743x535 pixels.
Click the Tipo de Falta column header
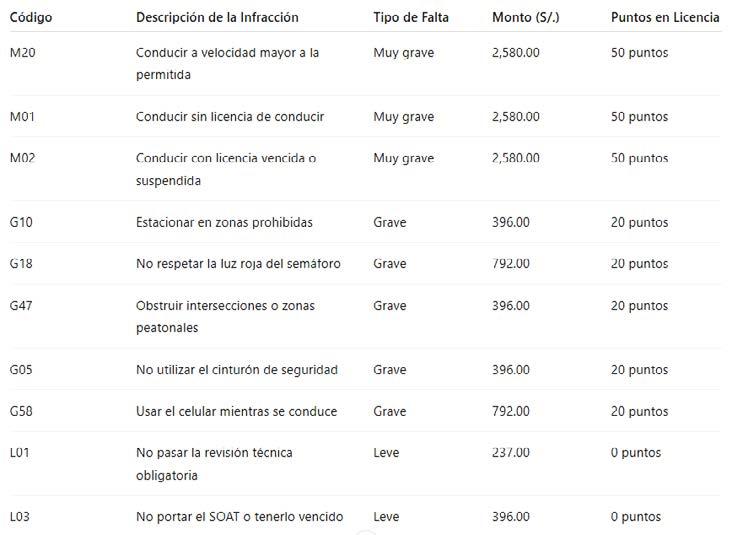411,18
